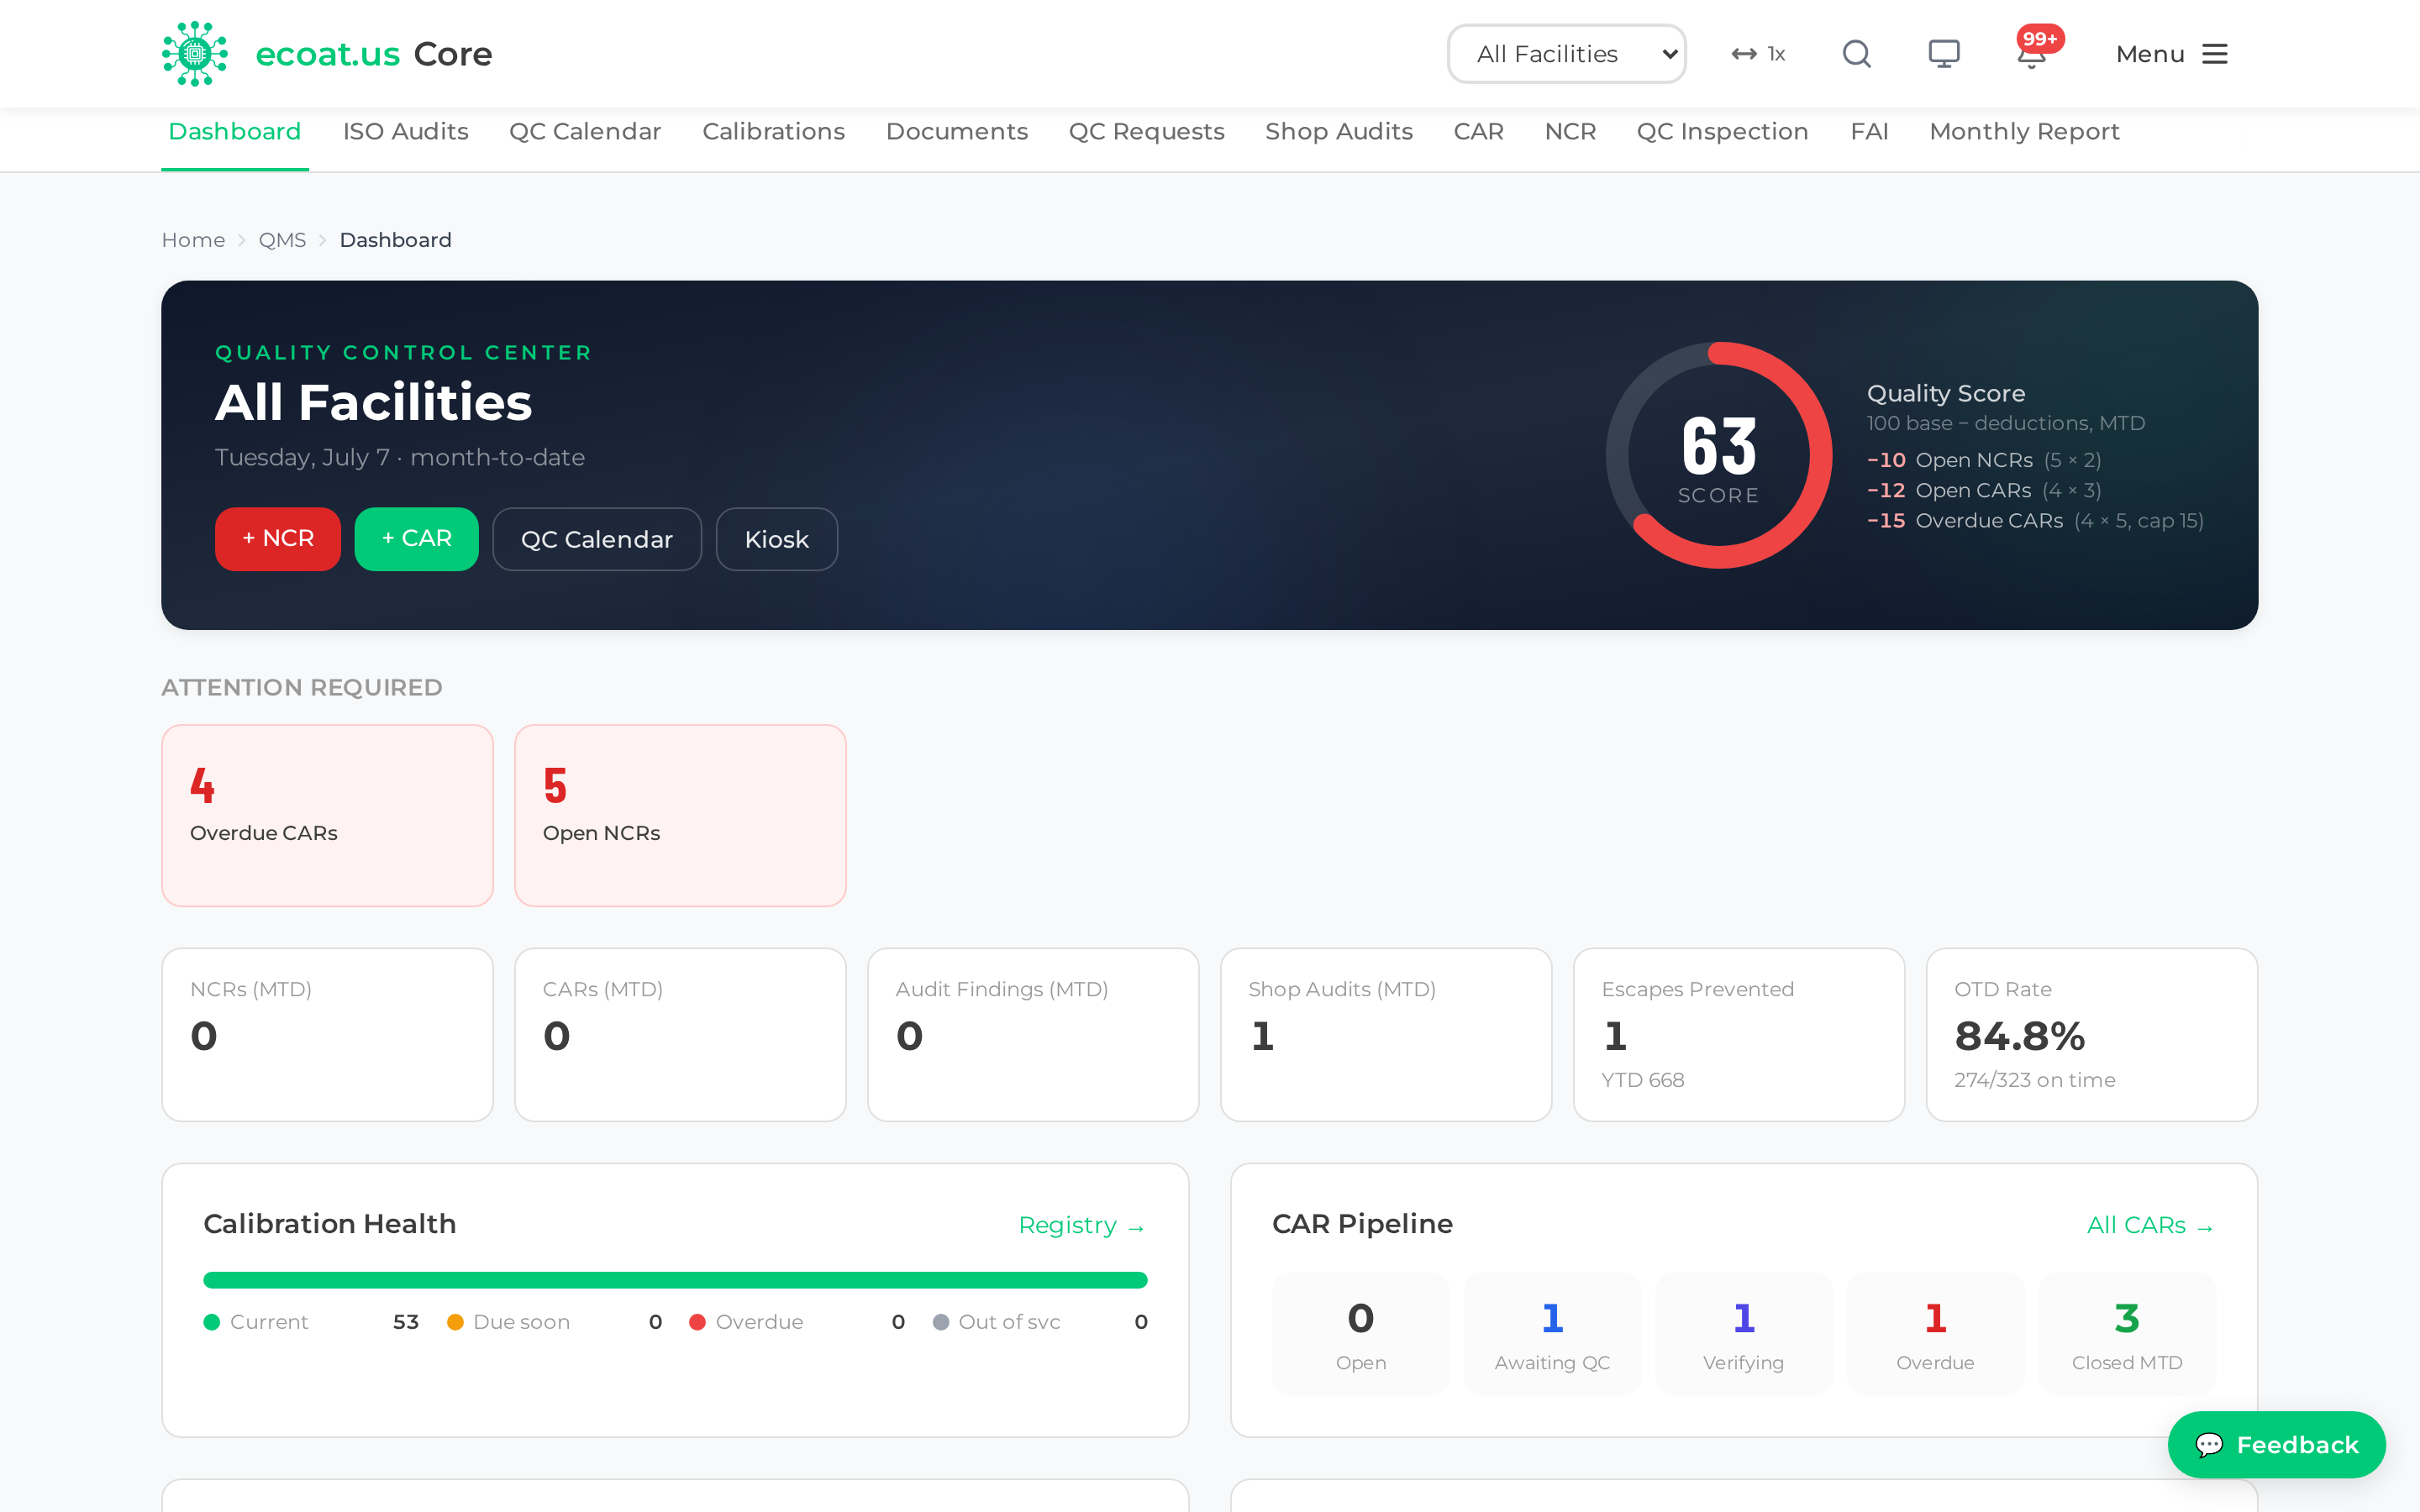This screenshot has height=1512, width=2420.
Task: Select the Open stage in CAR Pipeline
Action: (x=1361, y=1334)
